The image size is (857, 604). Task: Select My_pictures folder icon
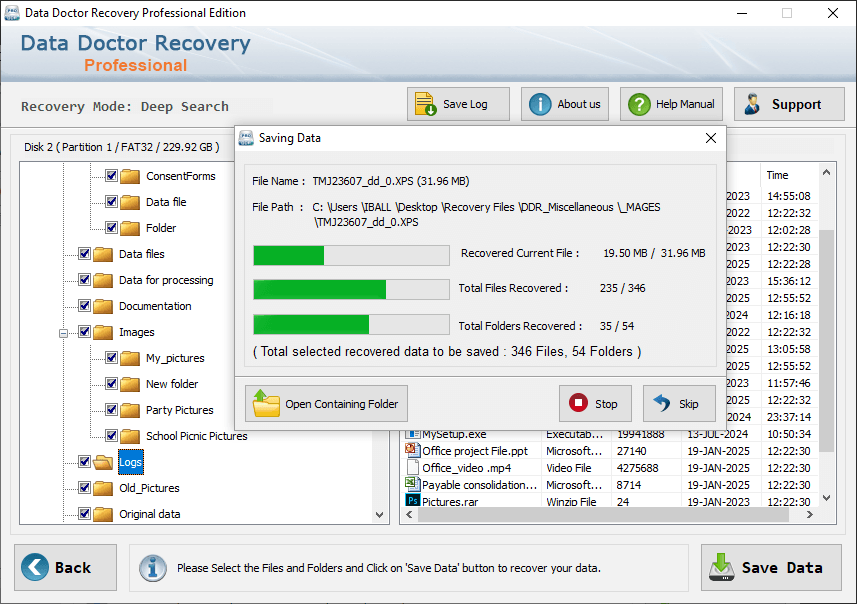(x=130, y=358)
